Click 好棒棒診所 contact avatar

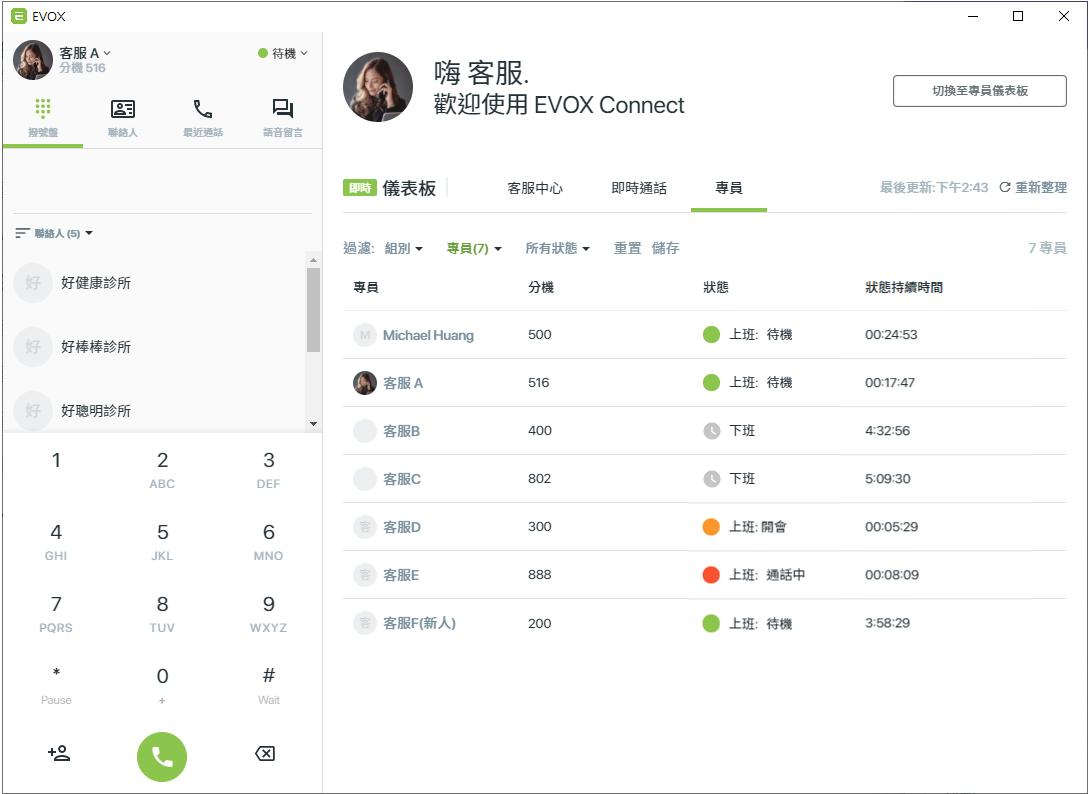pos(33,347)
